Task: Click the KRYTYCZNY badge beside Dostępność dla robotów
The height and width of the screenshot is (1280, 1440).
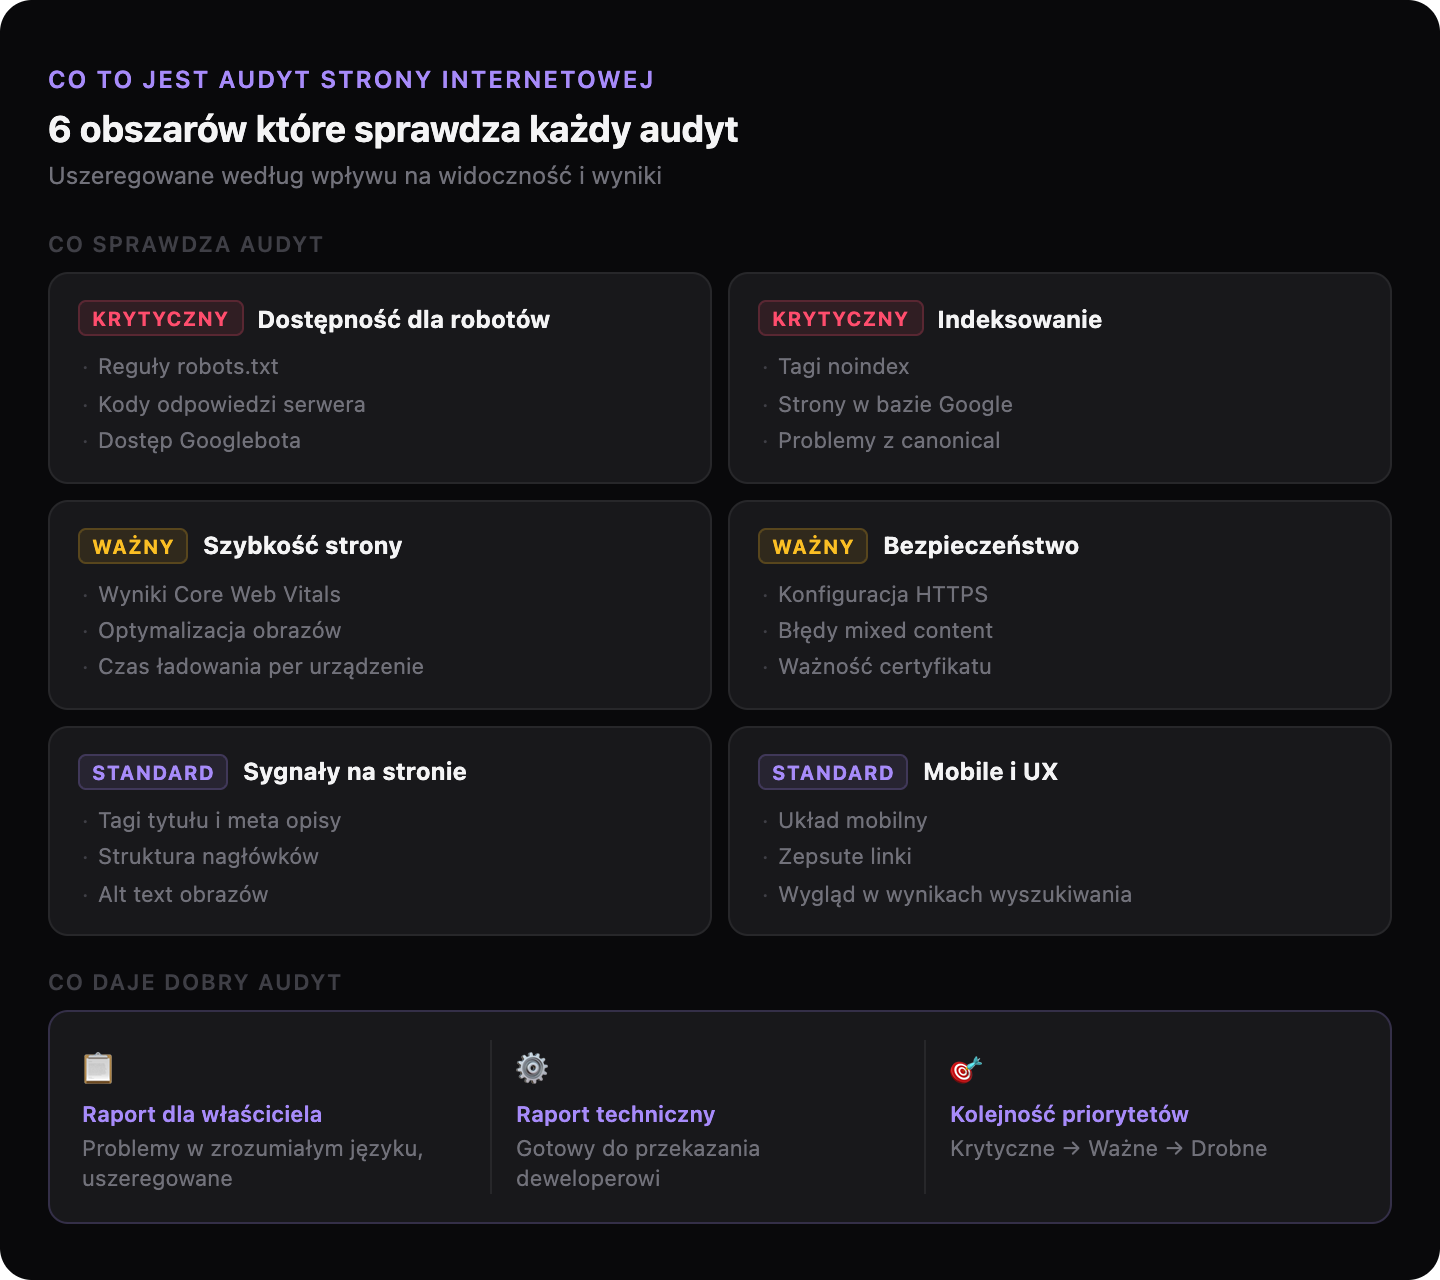Action: coord(161,319)
